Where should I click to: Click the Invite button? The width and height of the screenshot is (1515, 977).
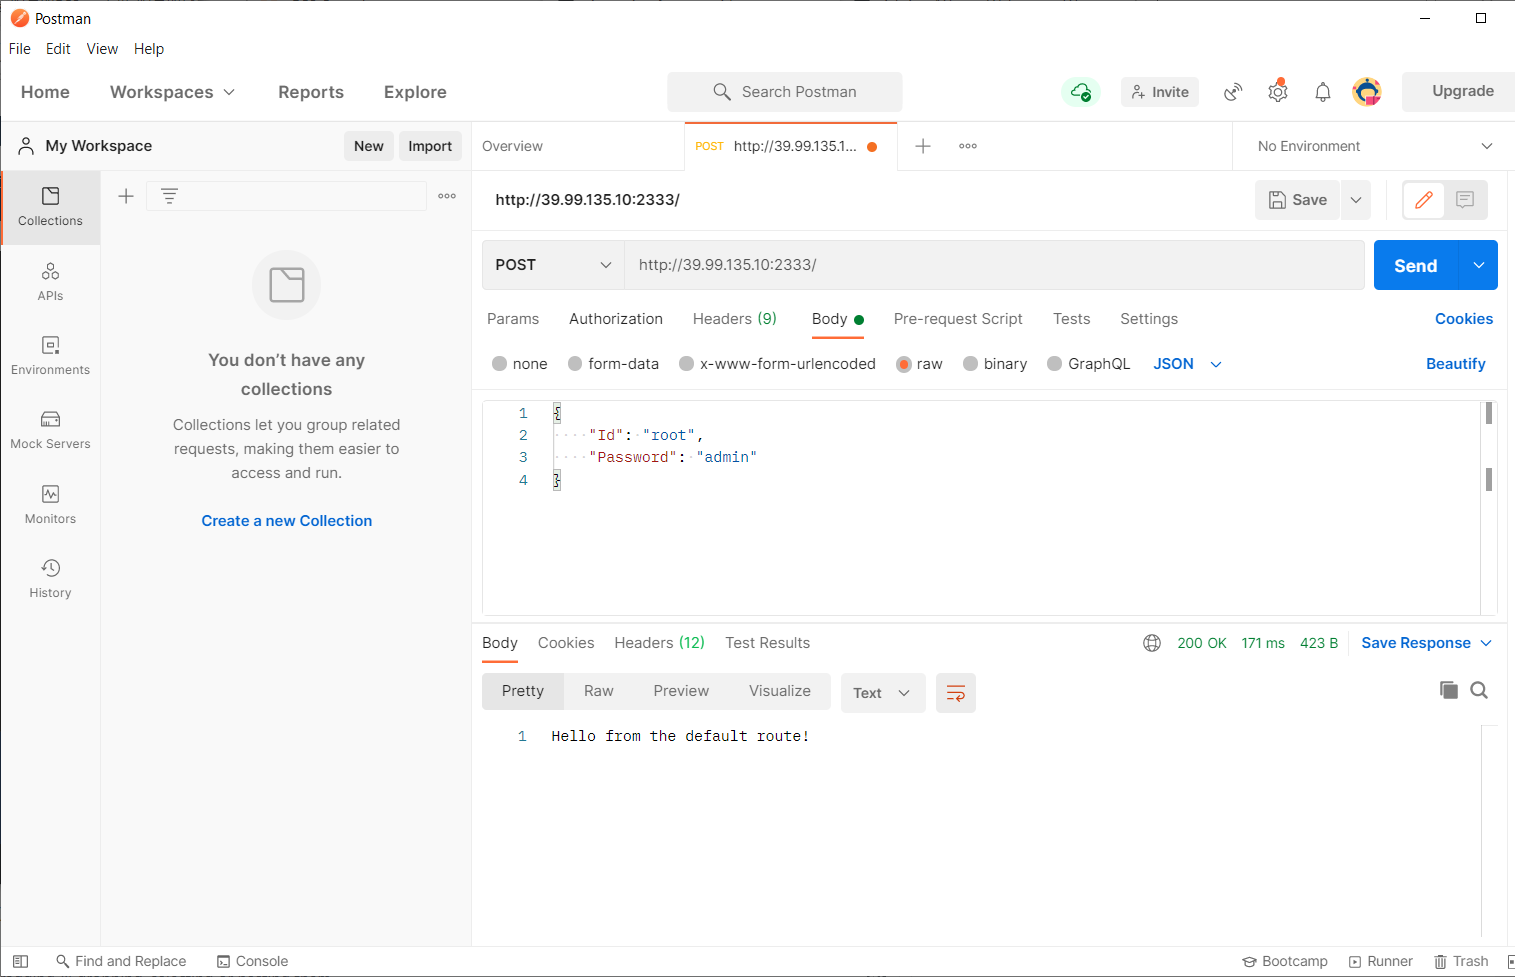pos(1160,92)
